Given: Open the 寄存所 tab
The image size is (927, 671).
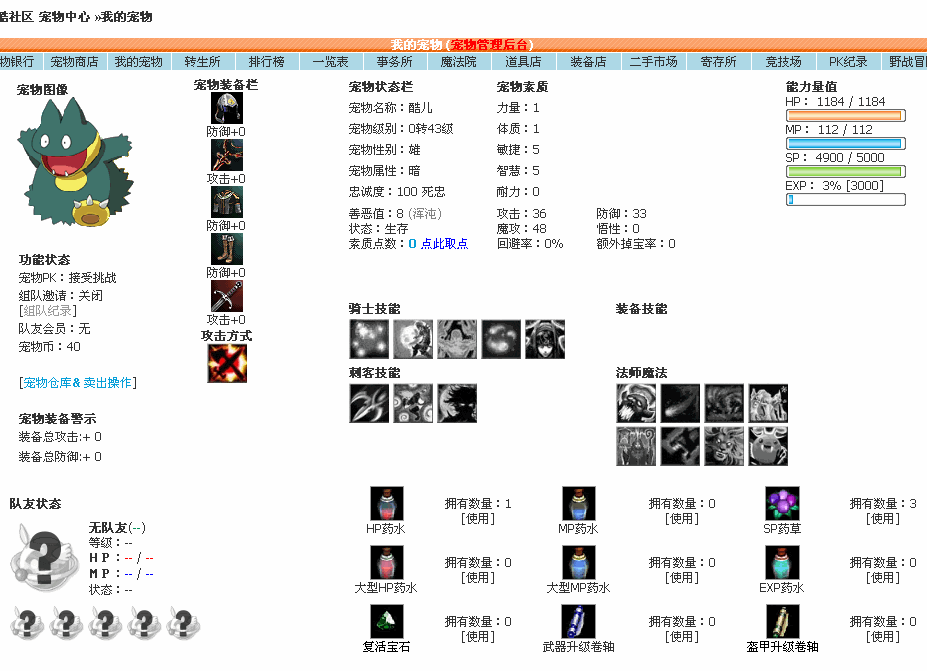Looking at the screenshot, I should pos(718,61).
